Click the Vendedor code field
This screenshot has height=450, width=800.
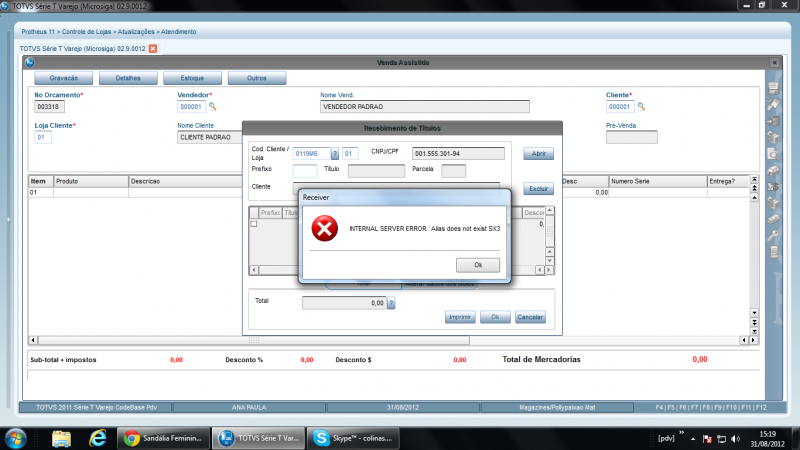pyautogui.click(x=191, y=107)
